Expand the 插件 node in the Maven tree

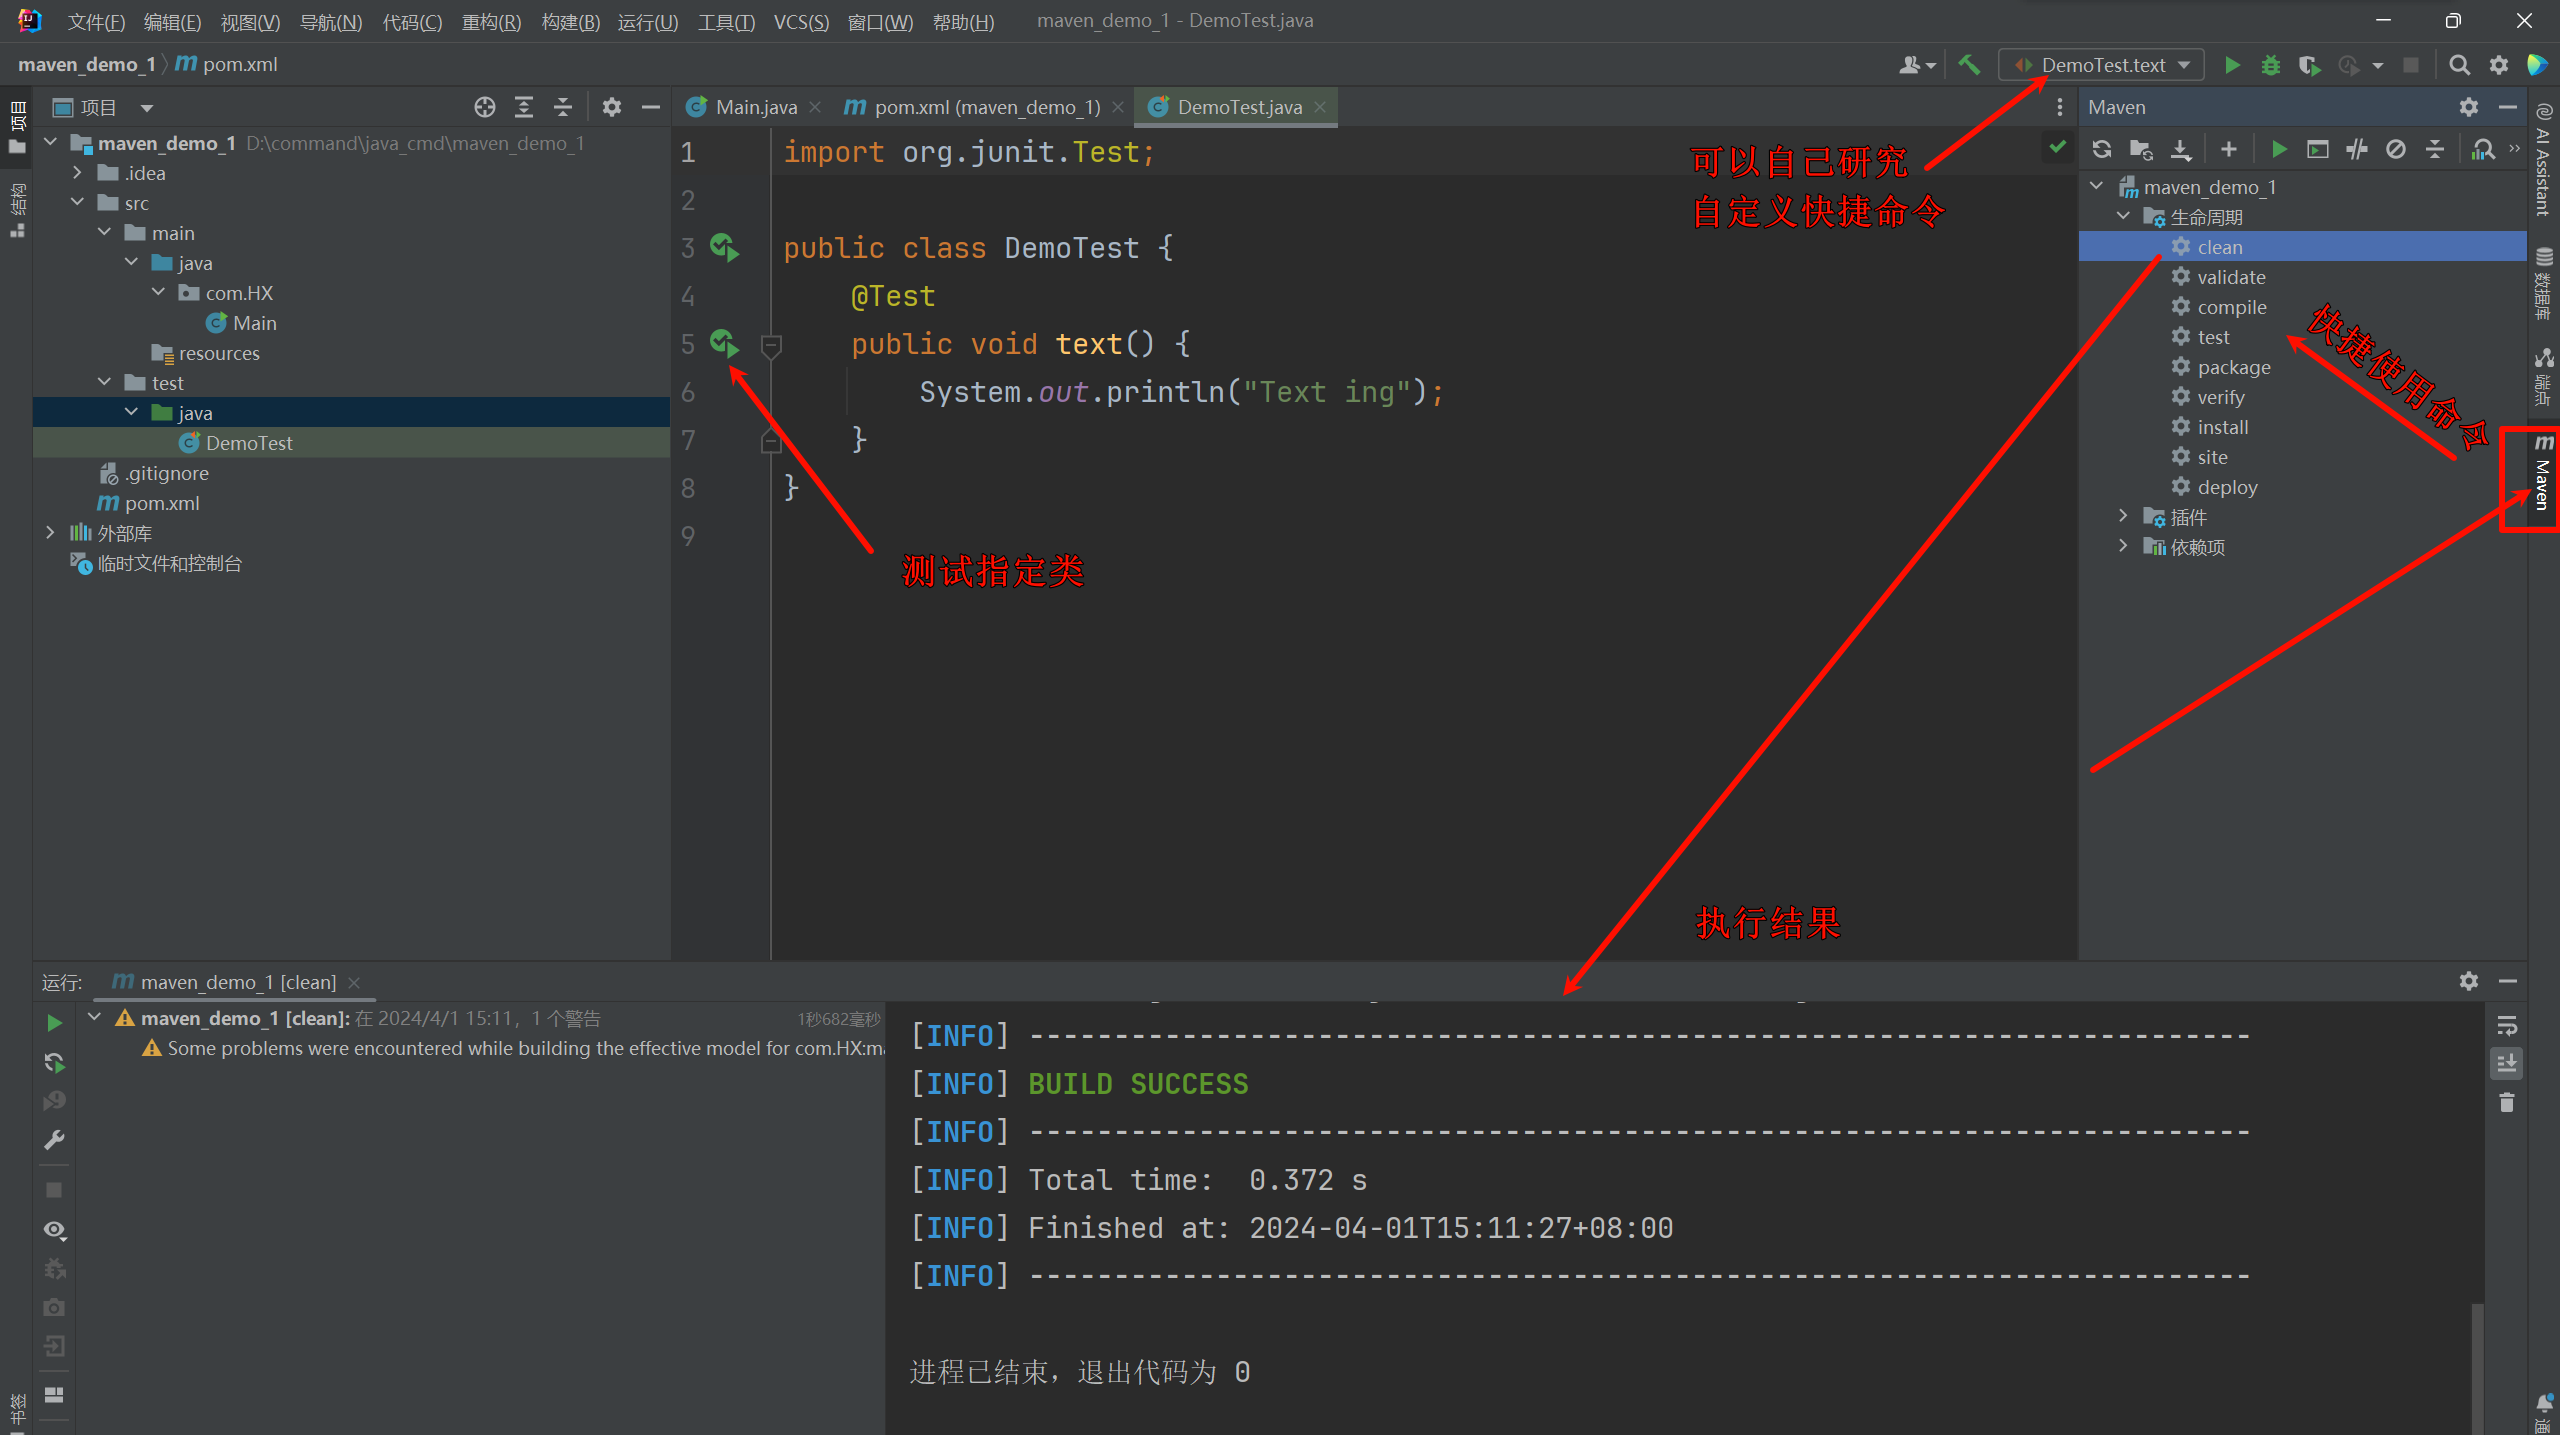[x=2123, y=516]
